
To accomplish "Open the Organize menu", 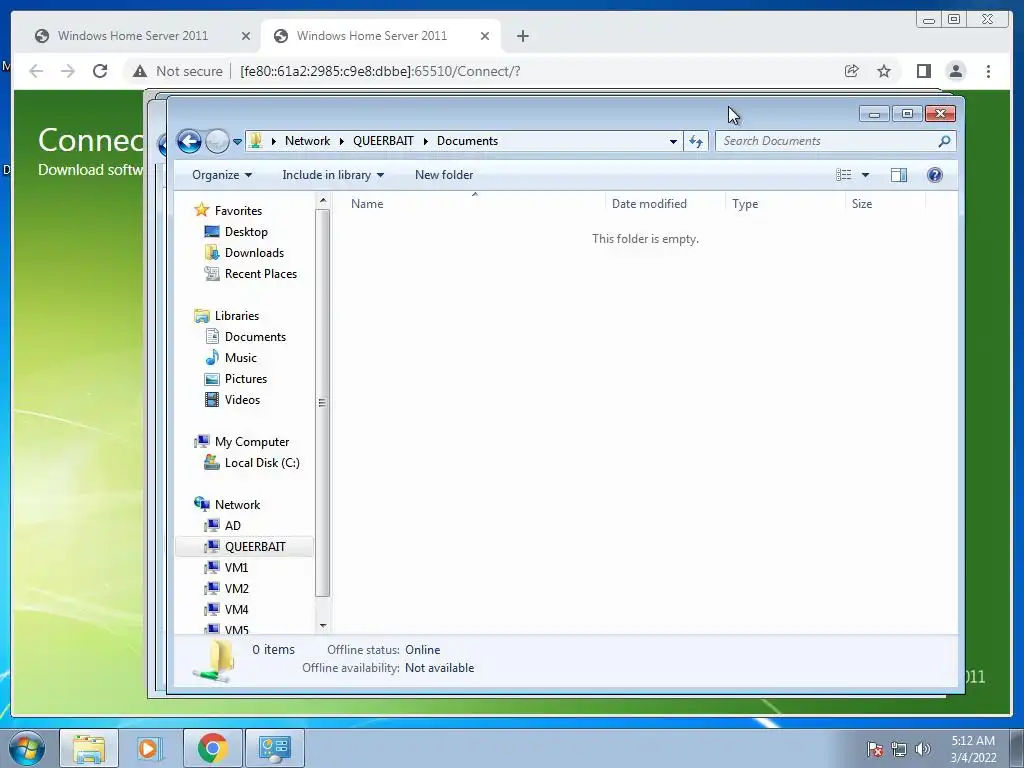I will (x=221, y=175).
